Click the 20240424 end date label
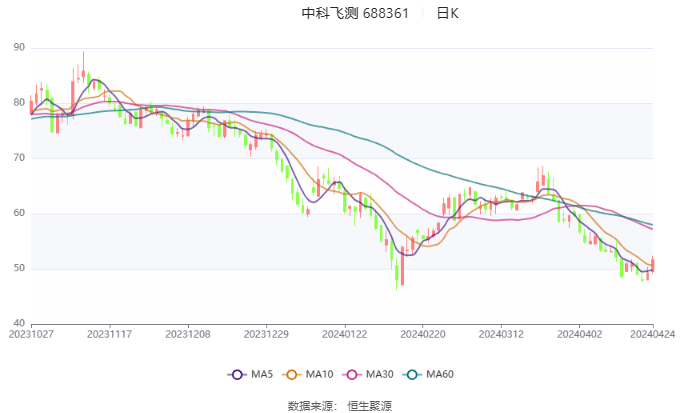680x413 pixels. [x=650, y=335]
